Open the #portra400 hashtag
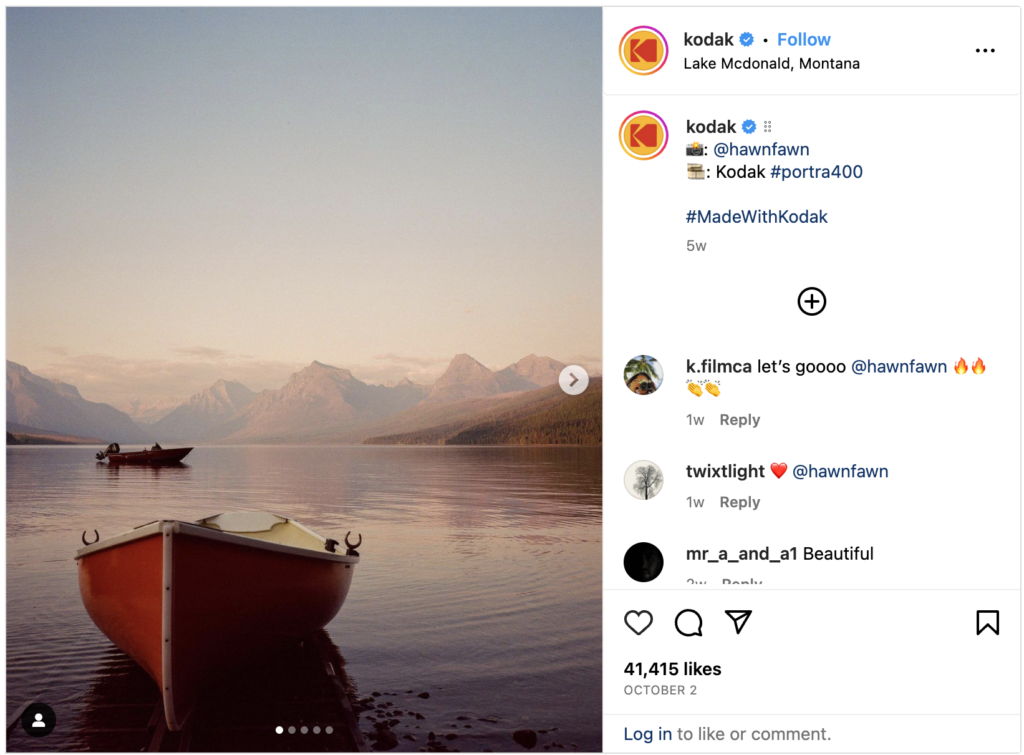The height and width of the screenshot is (755, 1024). [x=816, y=172]
